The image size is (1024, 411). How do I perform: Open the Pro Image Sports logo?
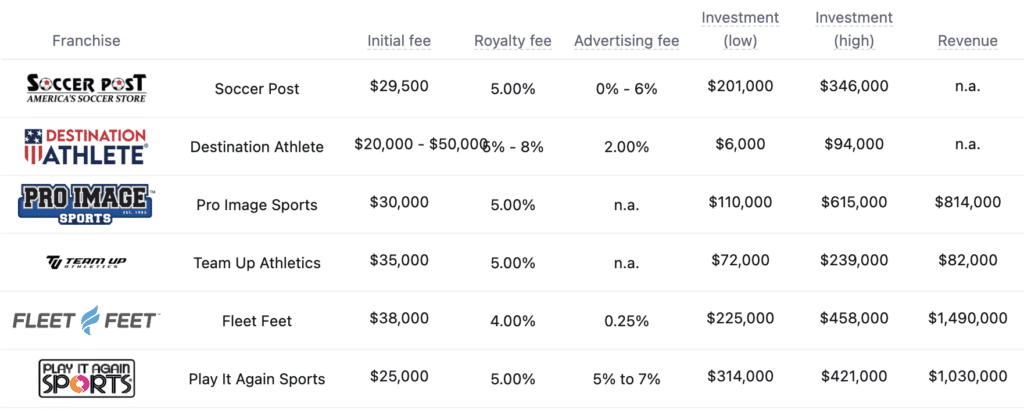tap(86, 205)
